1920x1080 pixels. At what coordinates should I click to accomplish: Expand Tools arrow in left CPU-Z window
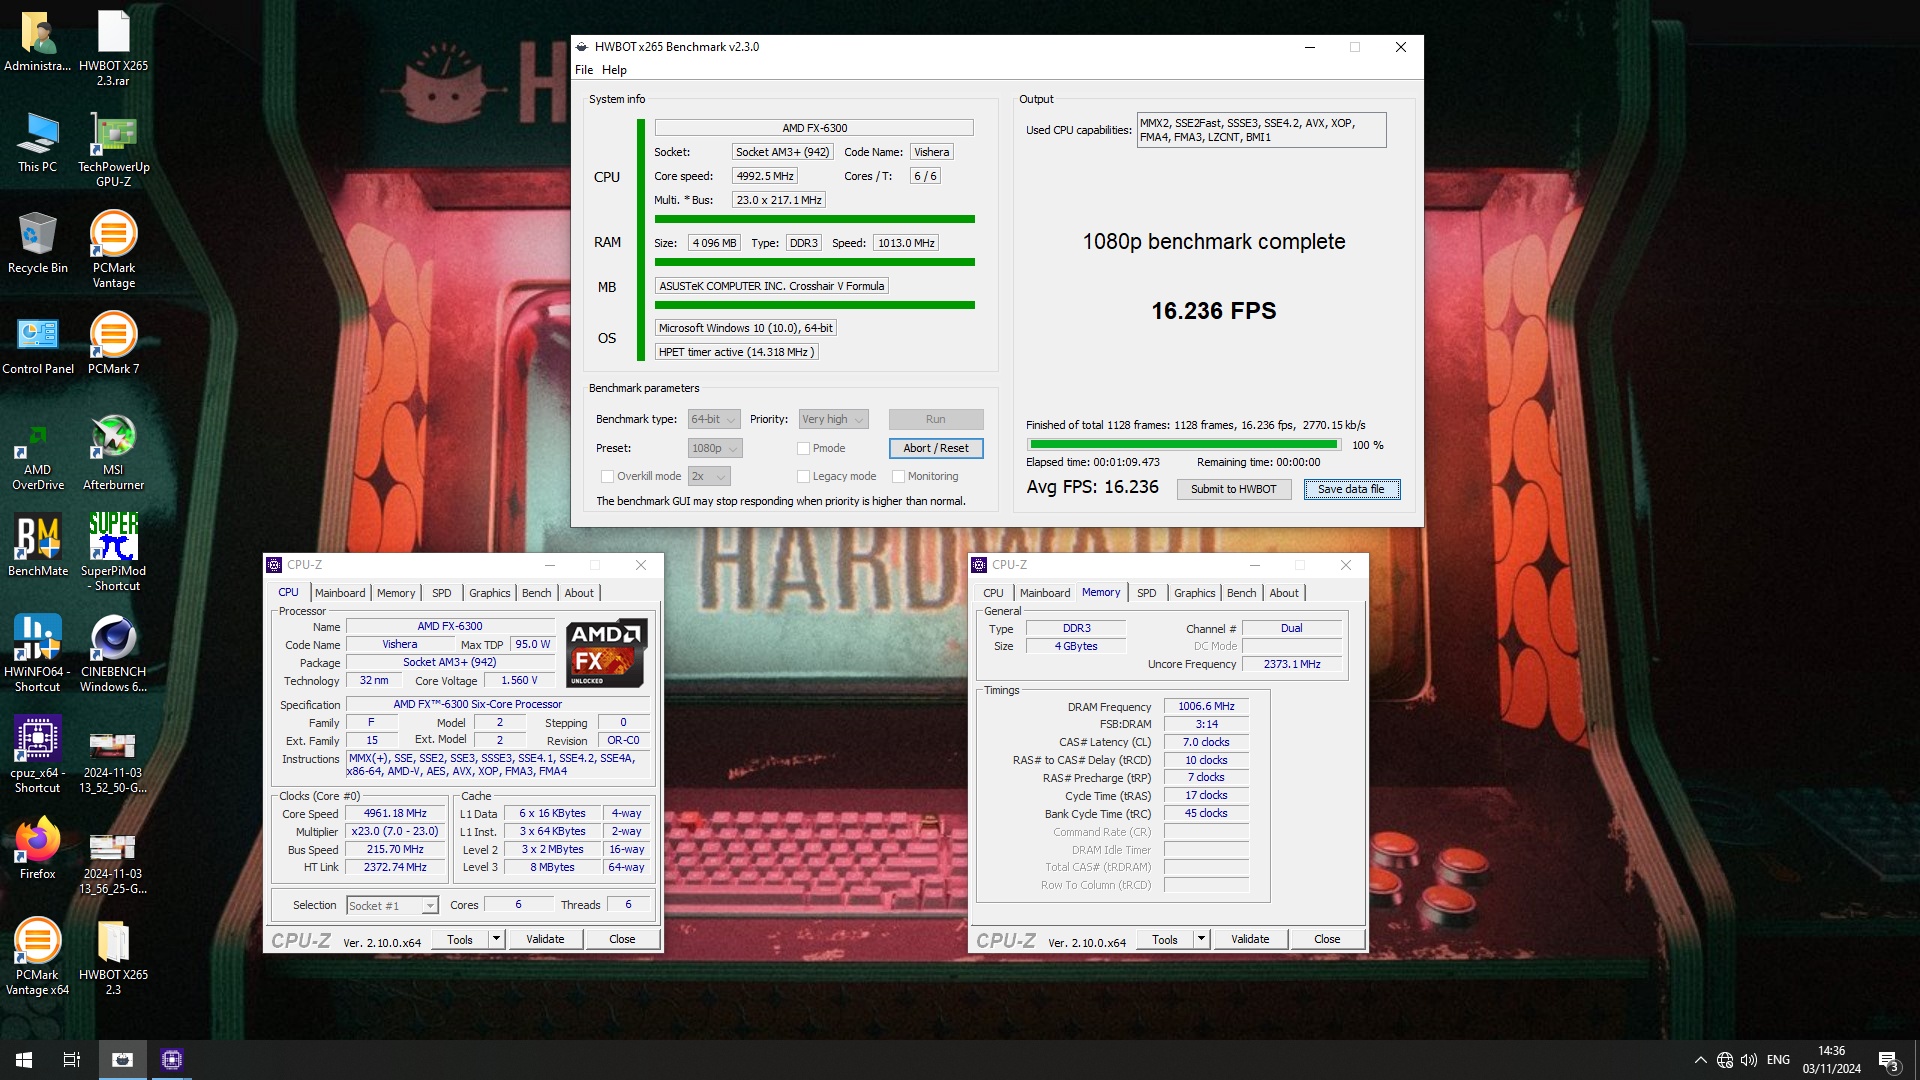click(x=496, y=939)
